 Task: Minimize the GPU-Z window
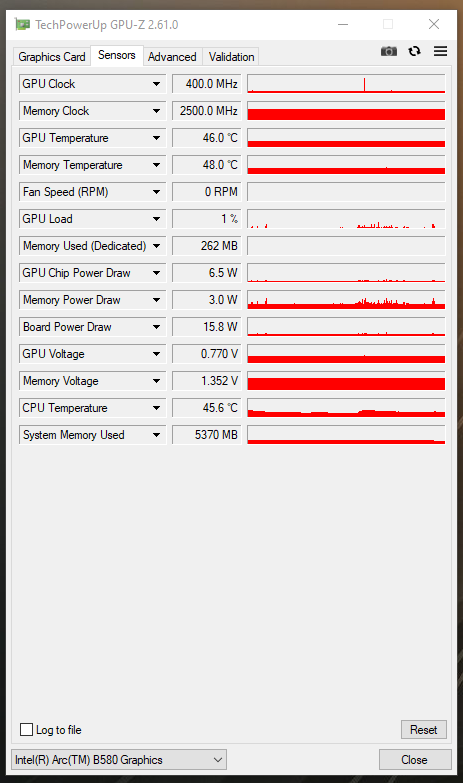[x=343, y=24]
